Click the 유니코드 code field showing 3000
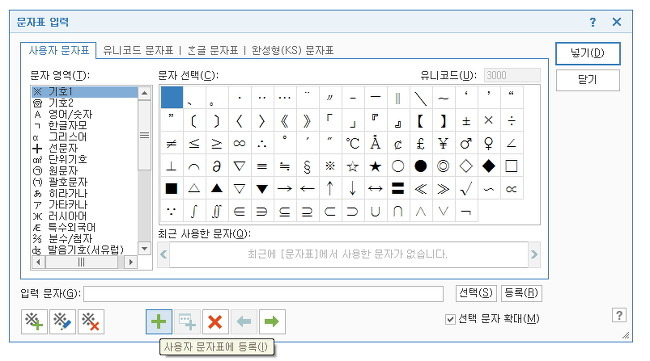The height and width of the screenshot is (361, 650). pyautogui.click(x=512, y=75)
